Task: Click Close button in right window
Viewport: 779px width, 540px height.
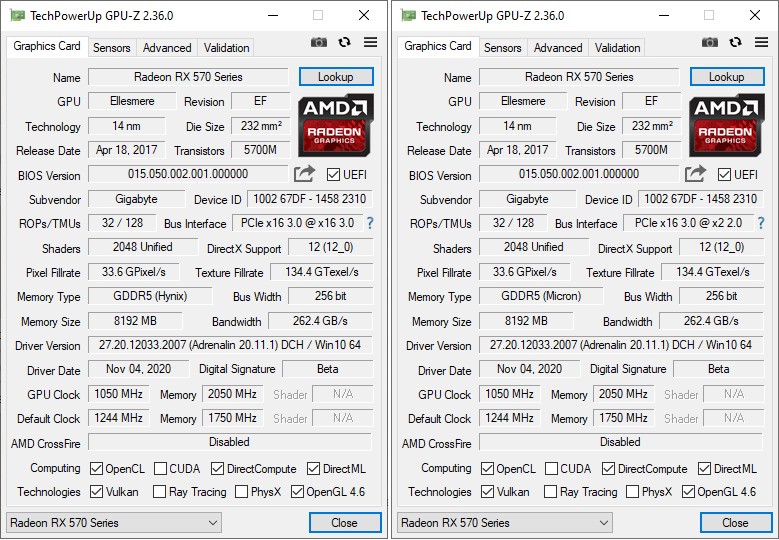Action: coord(736,523)
